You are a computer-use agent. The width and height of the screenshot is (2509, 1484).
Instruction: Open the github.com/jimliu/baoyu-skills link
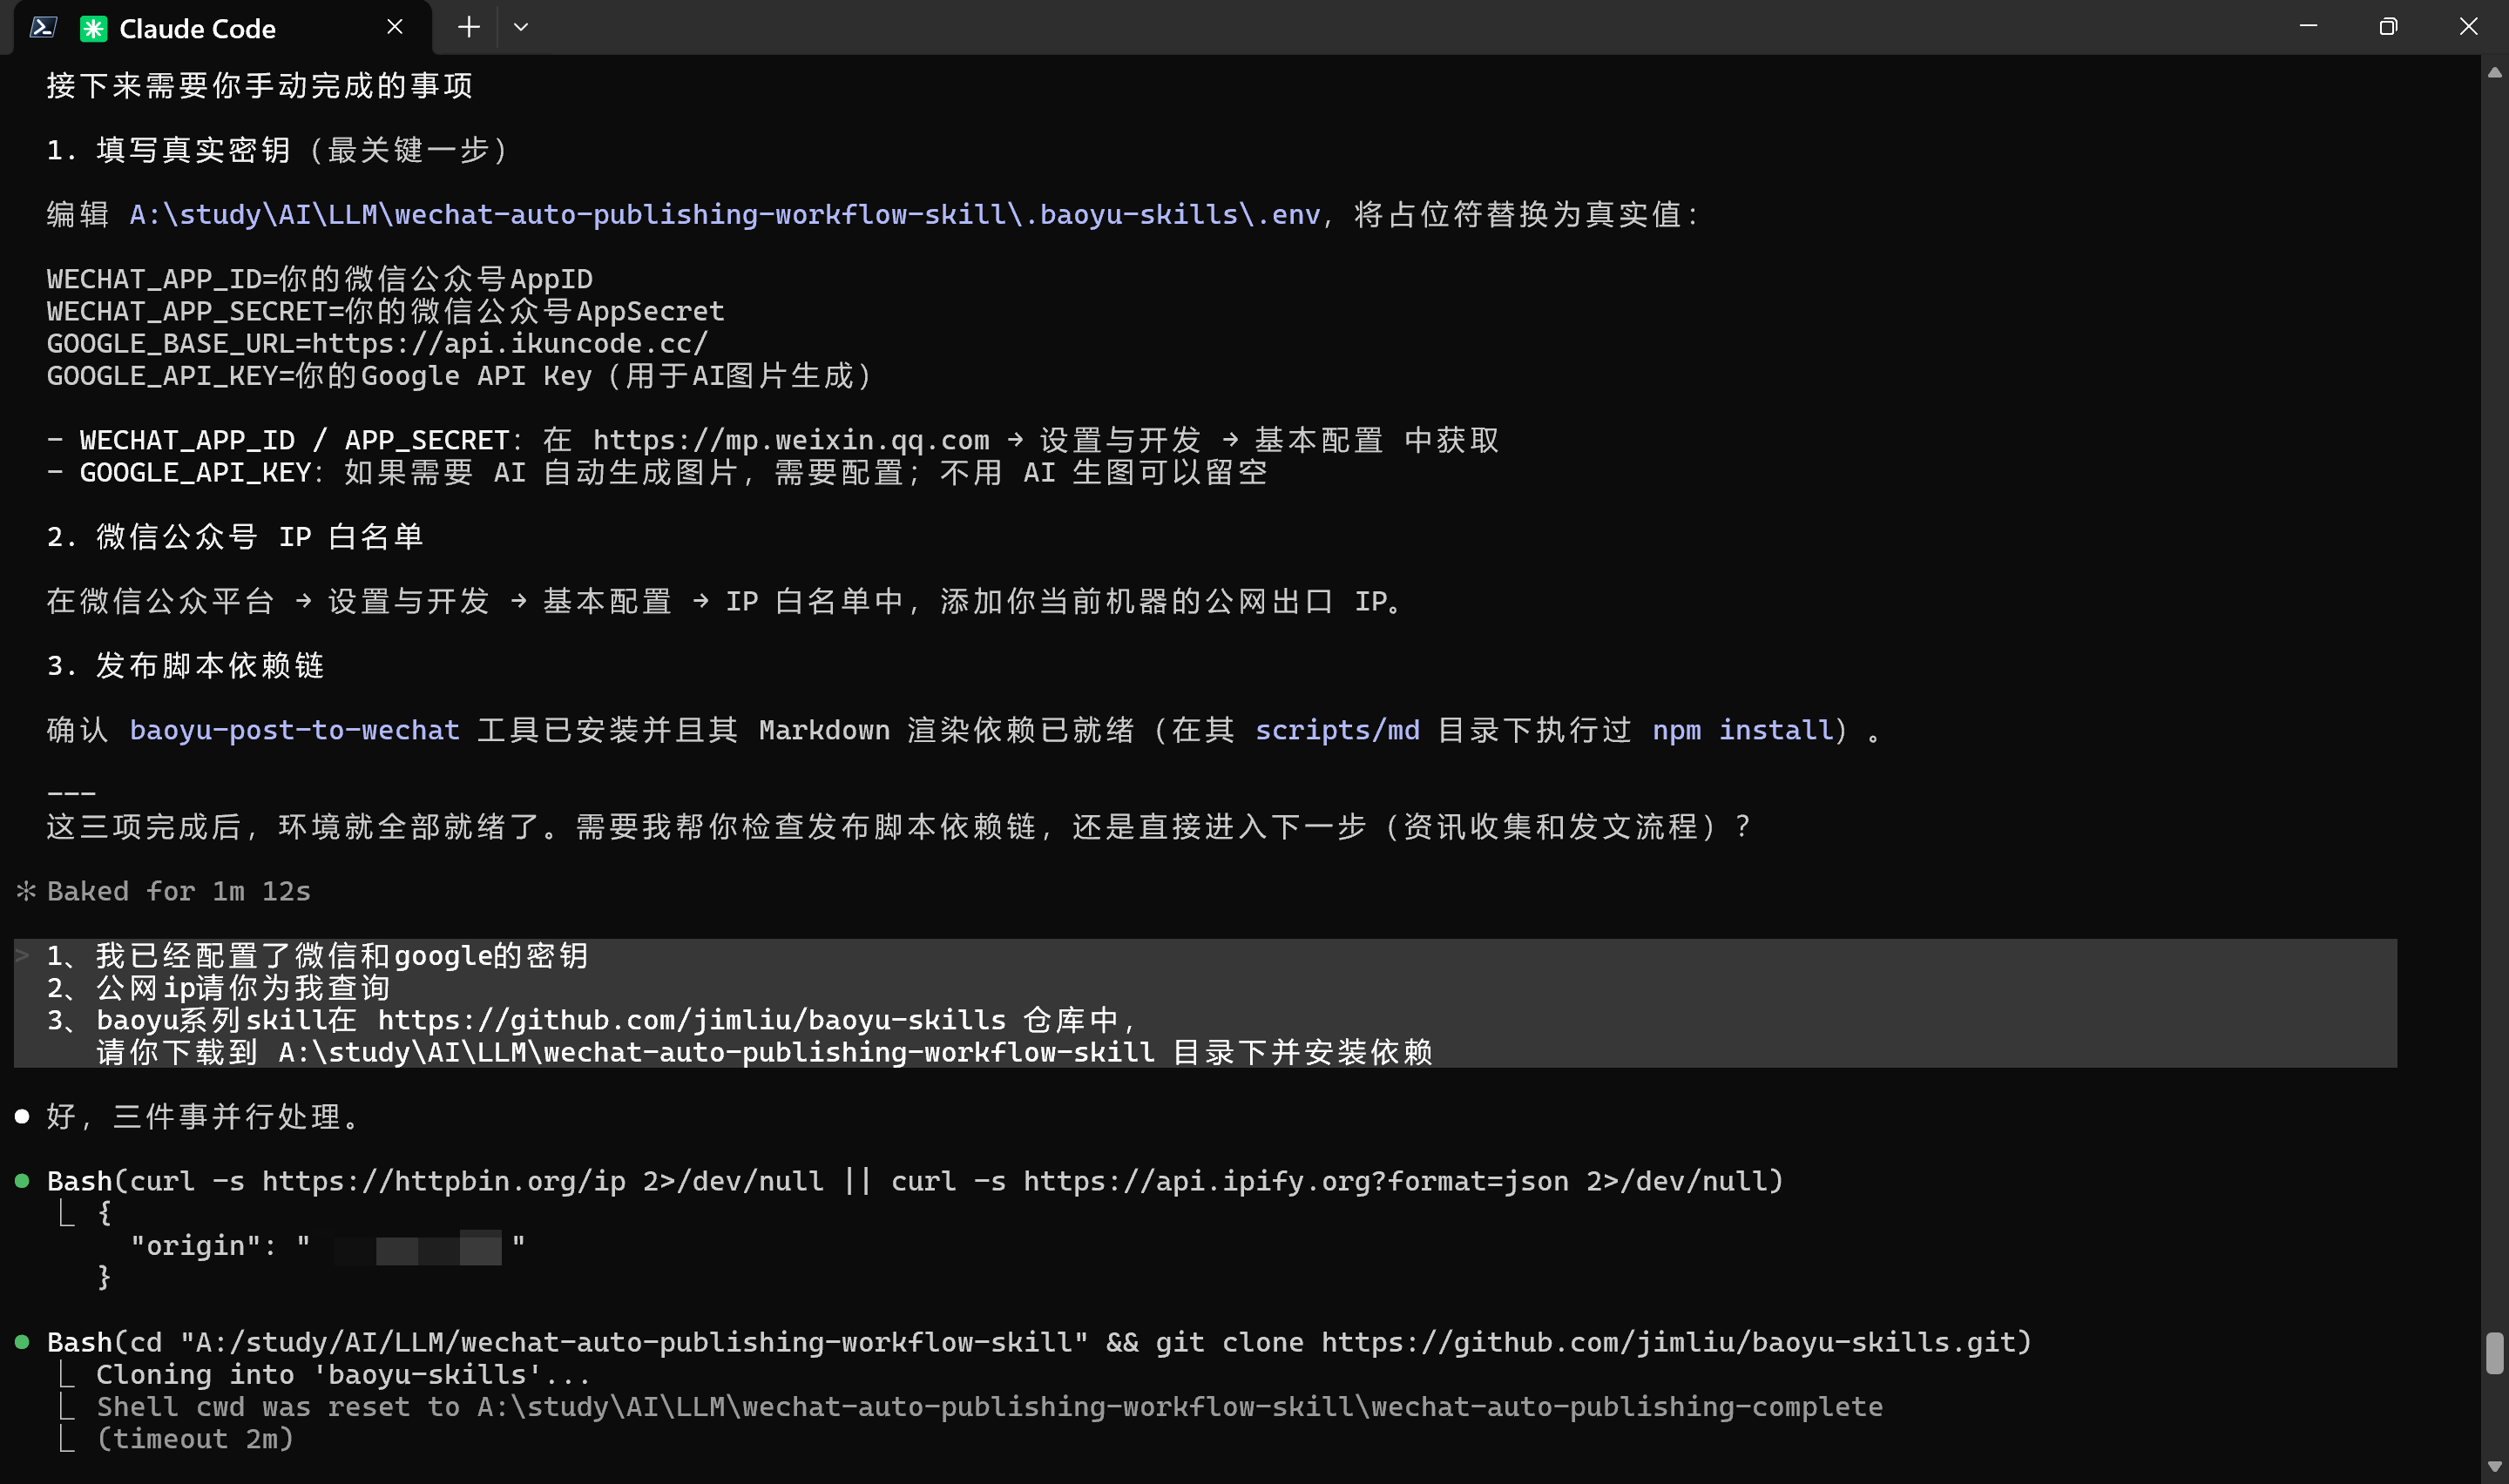pyautogui.click(x=691, y=1020)
